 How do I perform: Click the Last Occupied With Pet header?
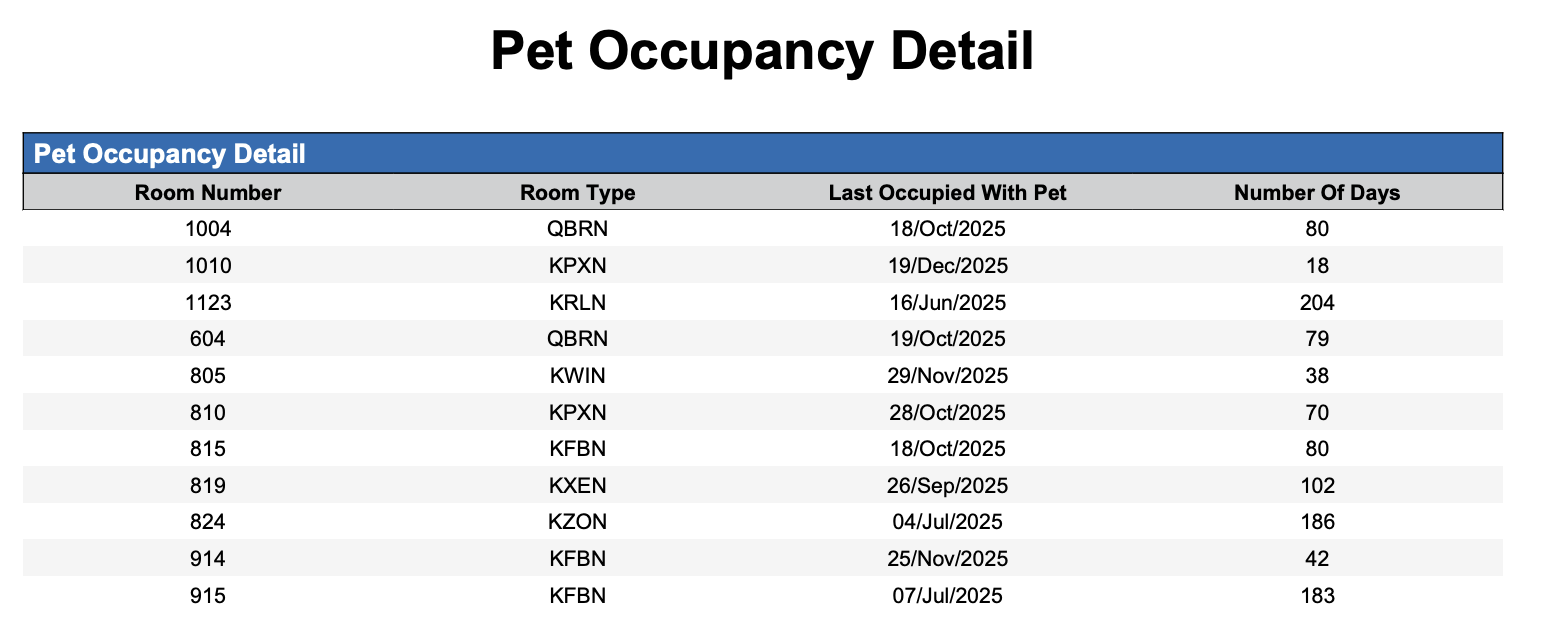(x=947, y=192)
